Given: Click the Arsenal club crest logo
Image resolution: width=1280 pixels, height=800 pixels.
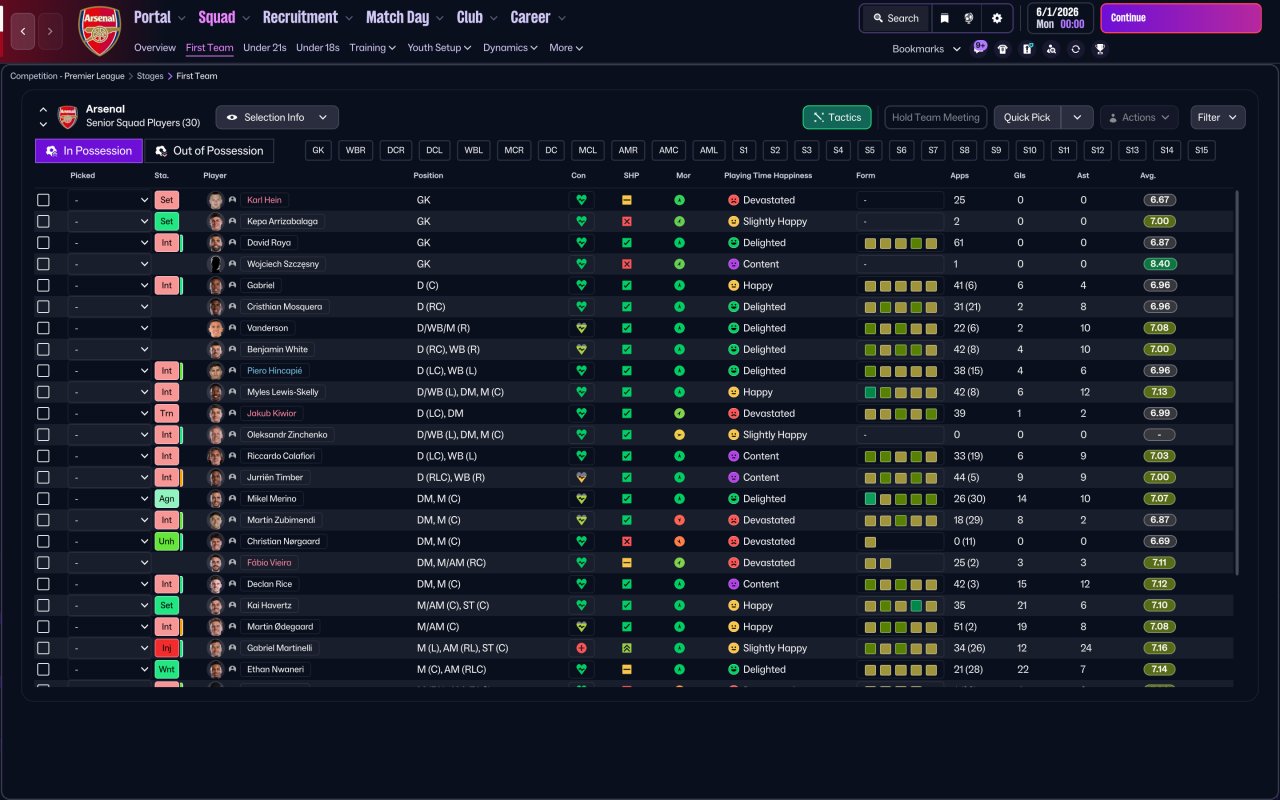Looking at the screenshot, I should 99,30.
